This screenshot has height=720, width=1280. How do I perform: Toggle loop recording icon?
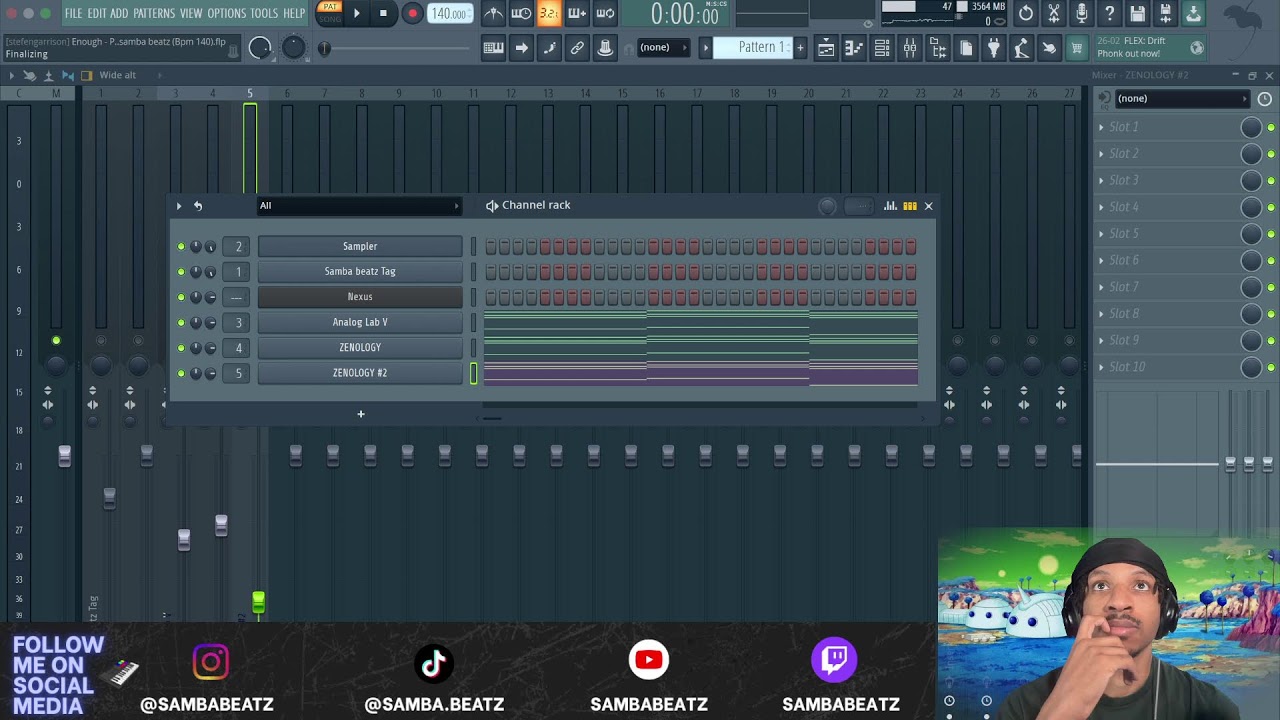tap(605, 13)
